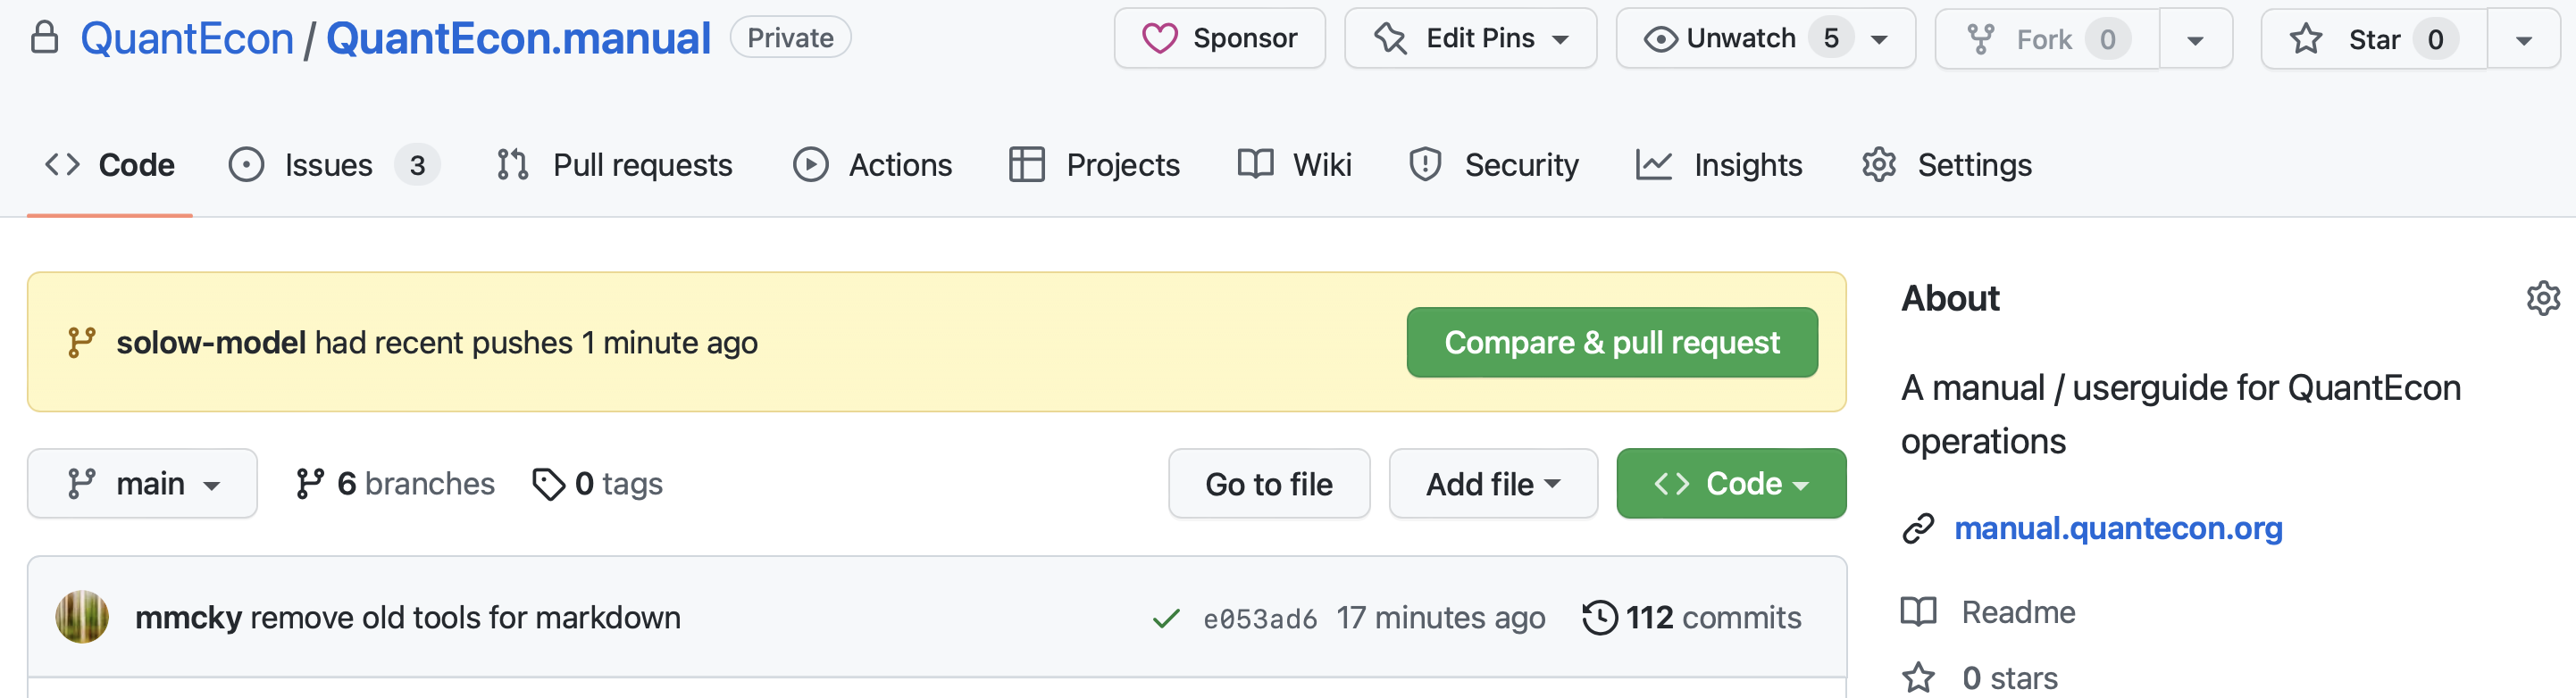The image size is (2576, 698).
Task: Click the mmcky user avatar thumbnail
Action: 82,617
